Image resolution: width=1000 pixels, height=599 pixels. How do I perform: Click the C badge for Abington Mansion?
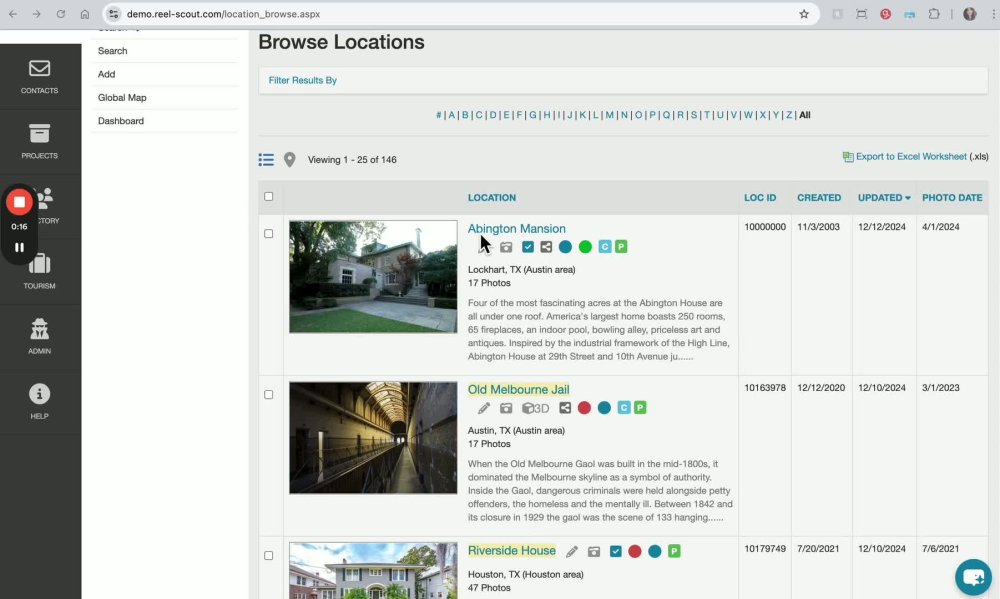(x=605, y=247)
